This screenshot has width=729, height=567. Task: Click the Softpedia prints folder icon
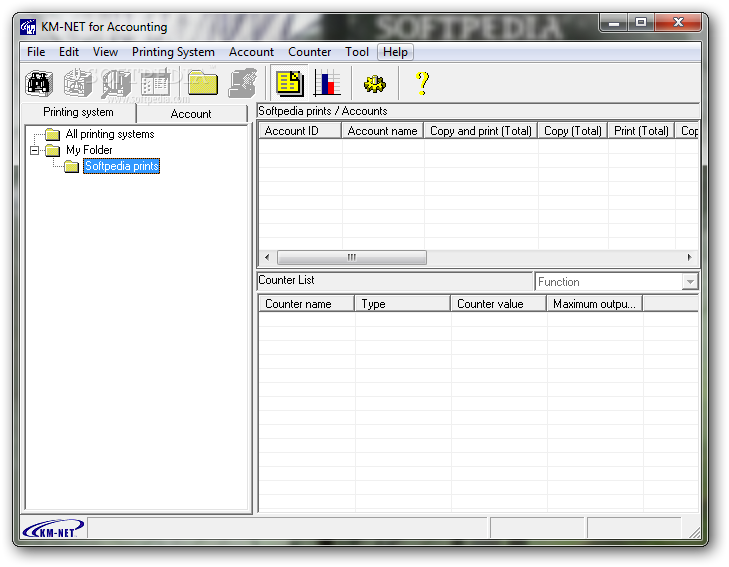[71, 166]
